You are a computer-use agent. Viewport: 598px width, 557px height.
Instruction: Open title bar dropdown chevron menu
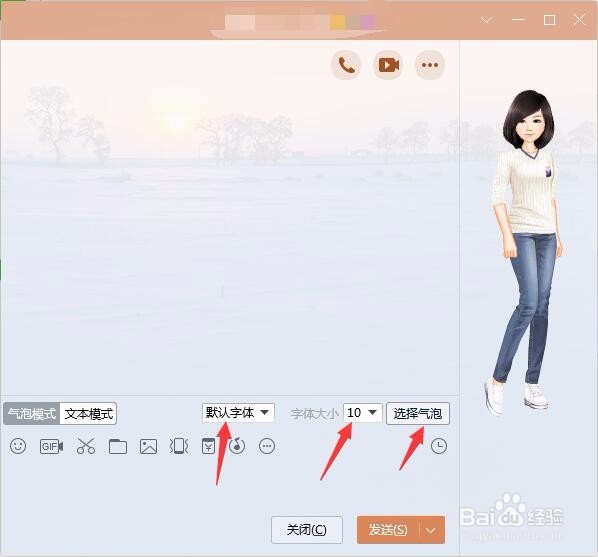[487, 19]
